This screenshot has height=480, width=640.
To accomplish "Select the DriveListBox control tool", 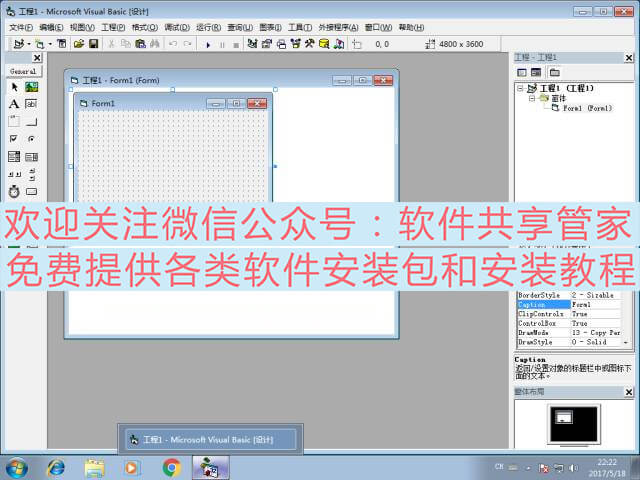I will [x=31, y=191].
